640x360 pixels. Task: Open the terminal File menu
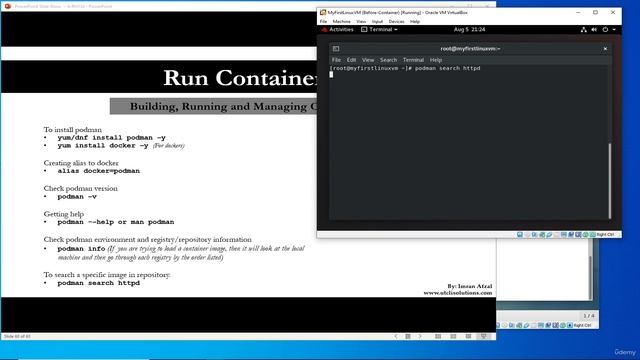pyautogui.click(x=336, y=60)
